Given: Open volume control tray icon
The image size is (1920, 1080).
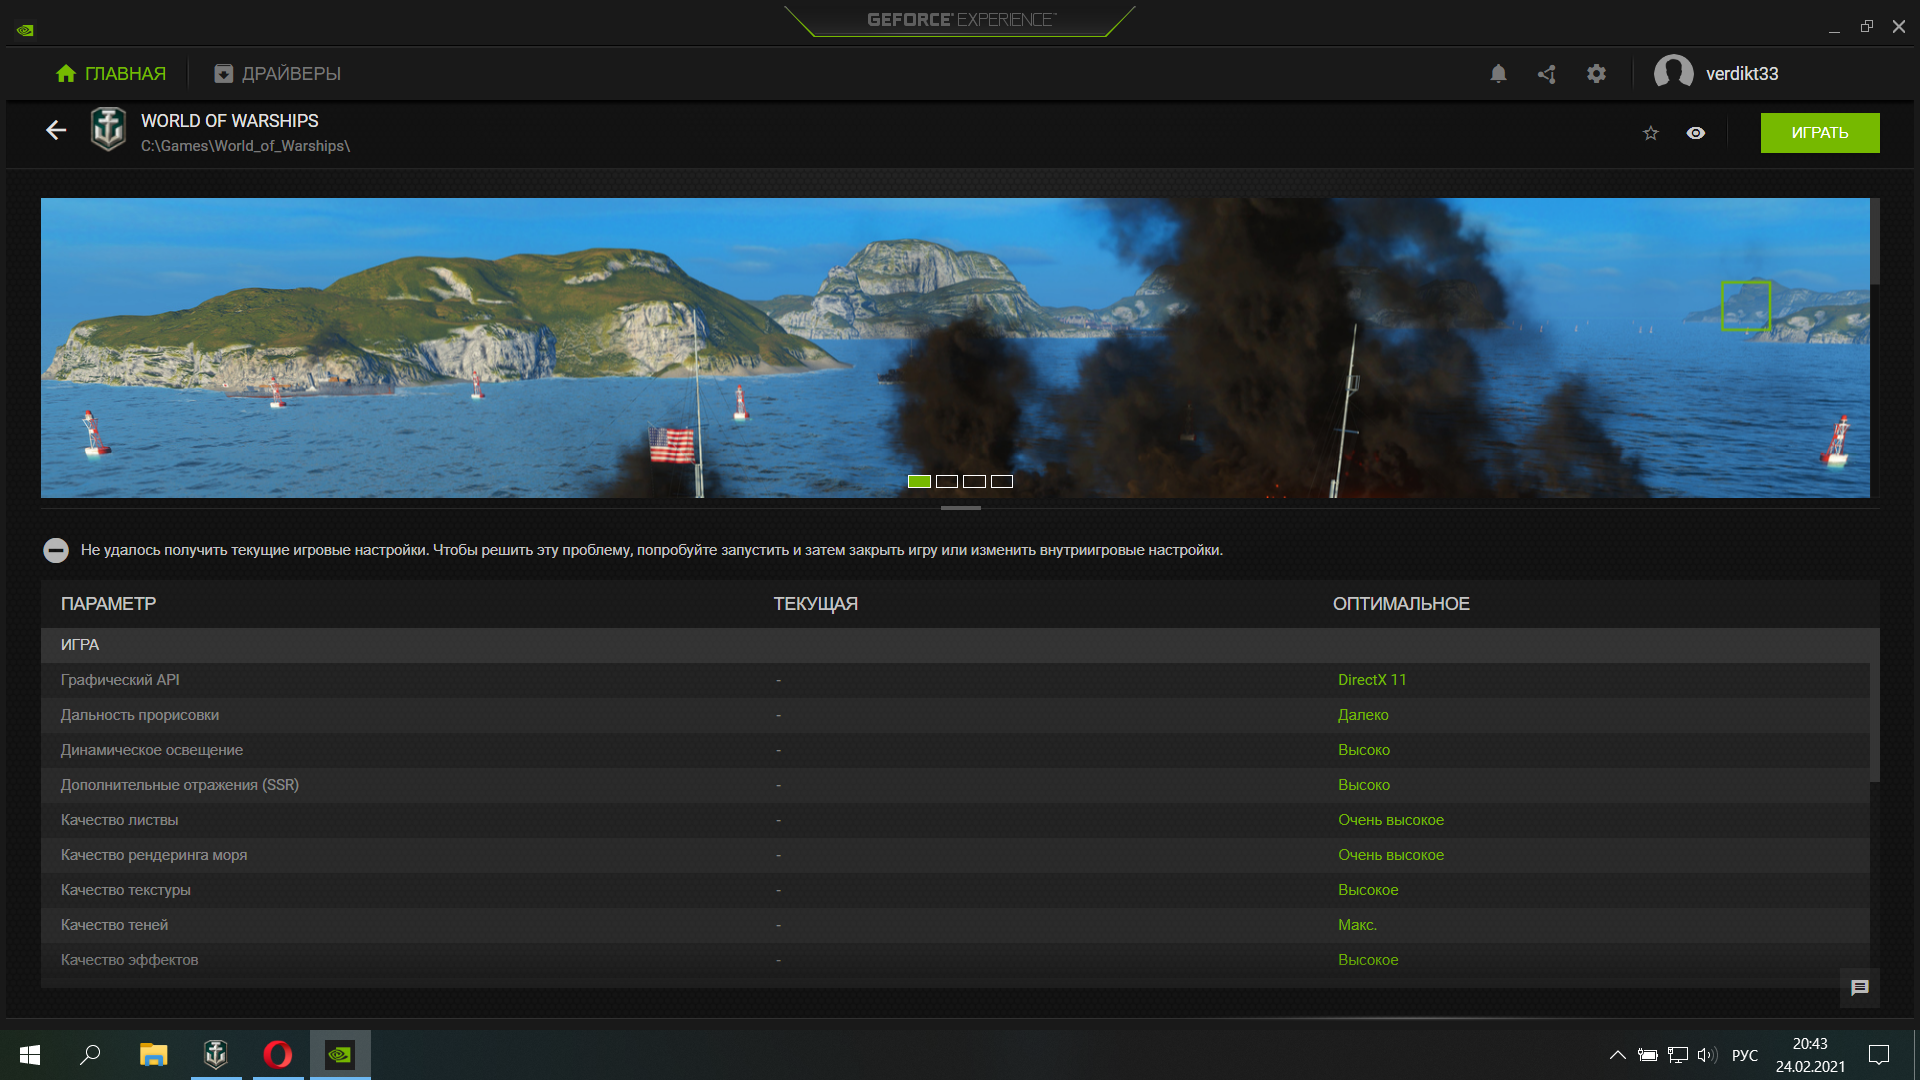Looking at the screenshot, I should [1707, 1055].
